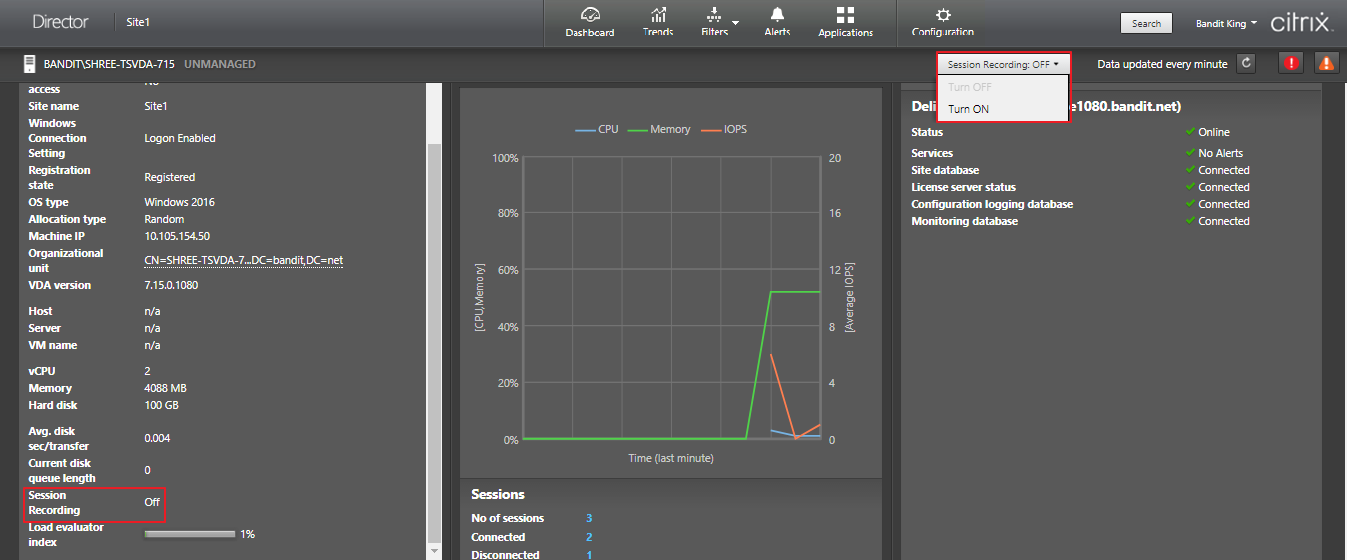The image size is (1347, 560).
Task: Click the UNMANAGED machine label
Action: pos(220,64)
